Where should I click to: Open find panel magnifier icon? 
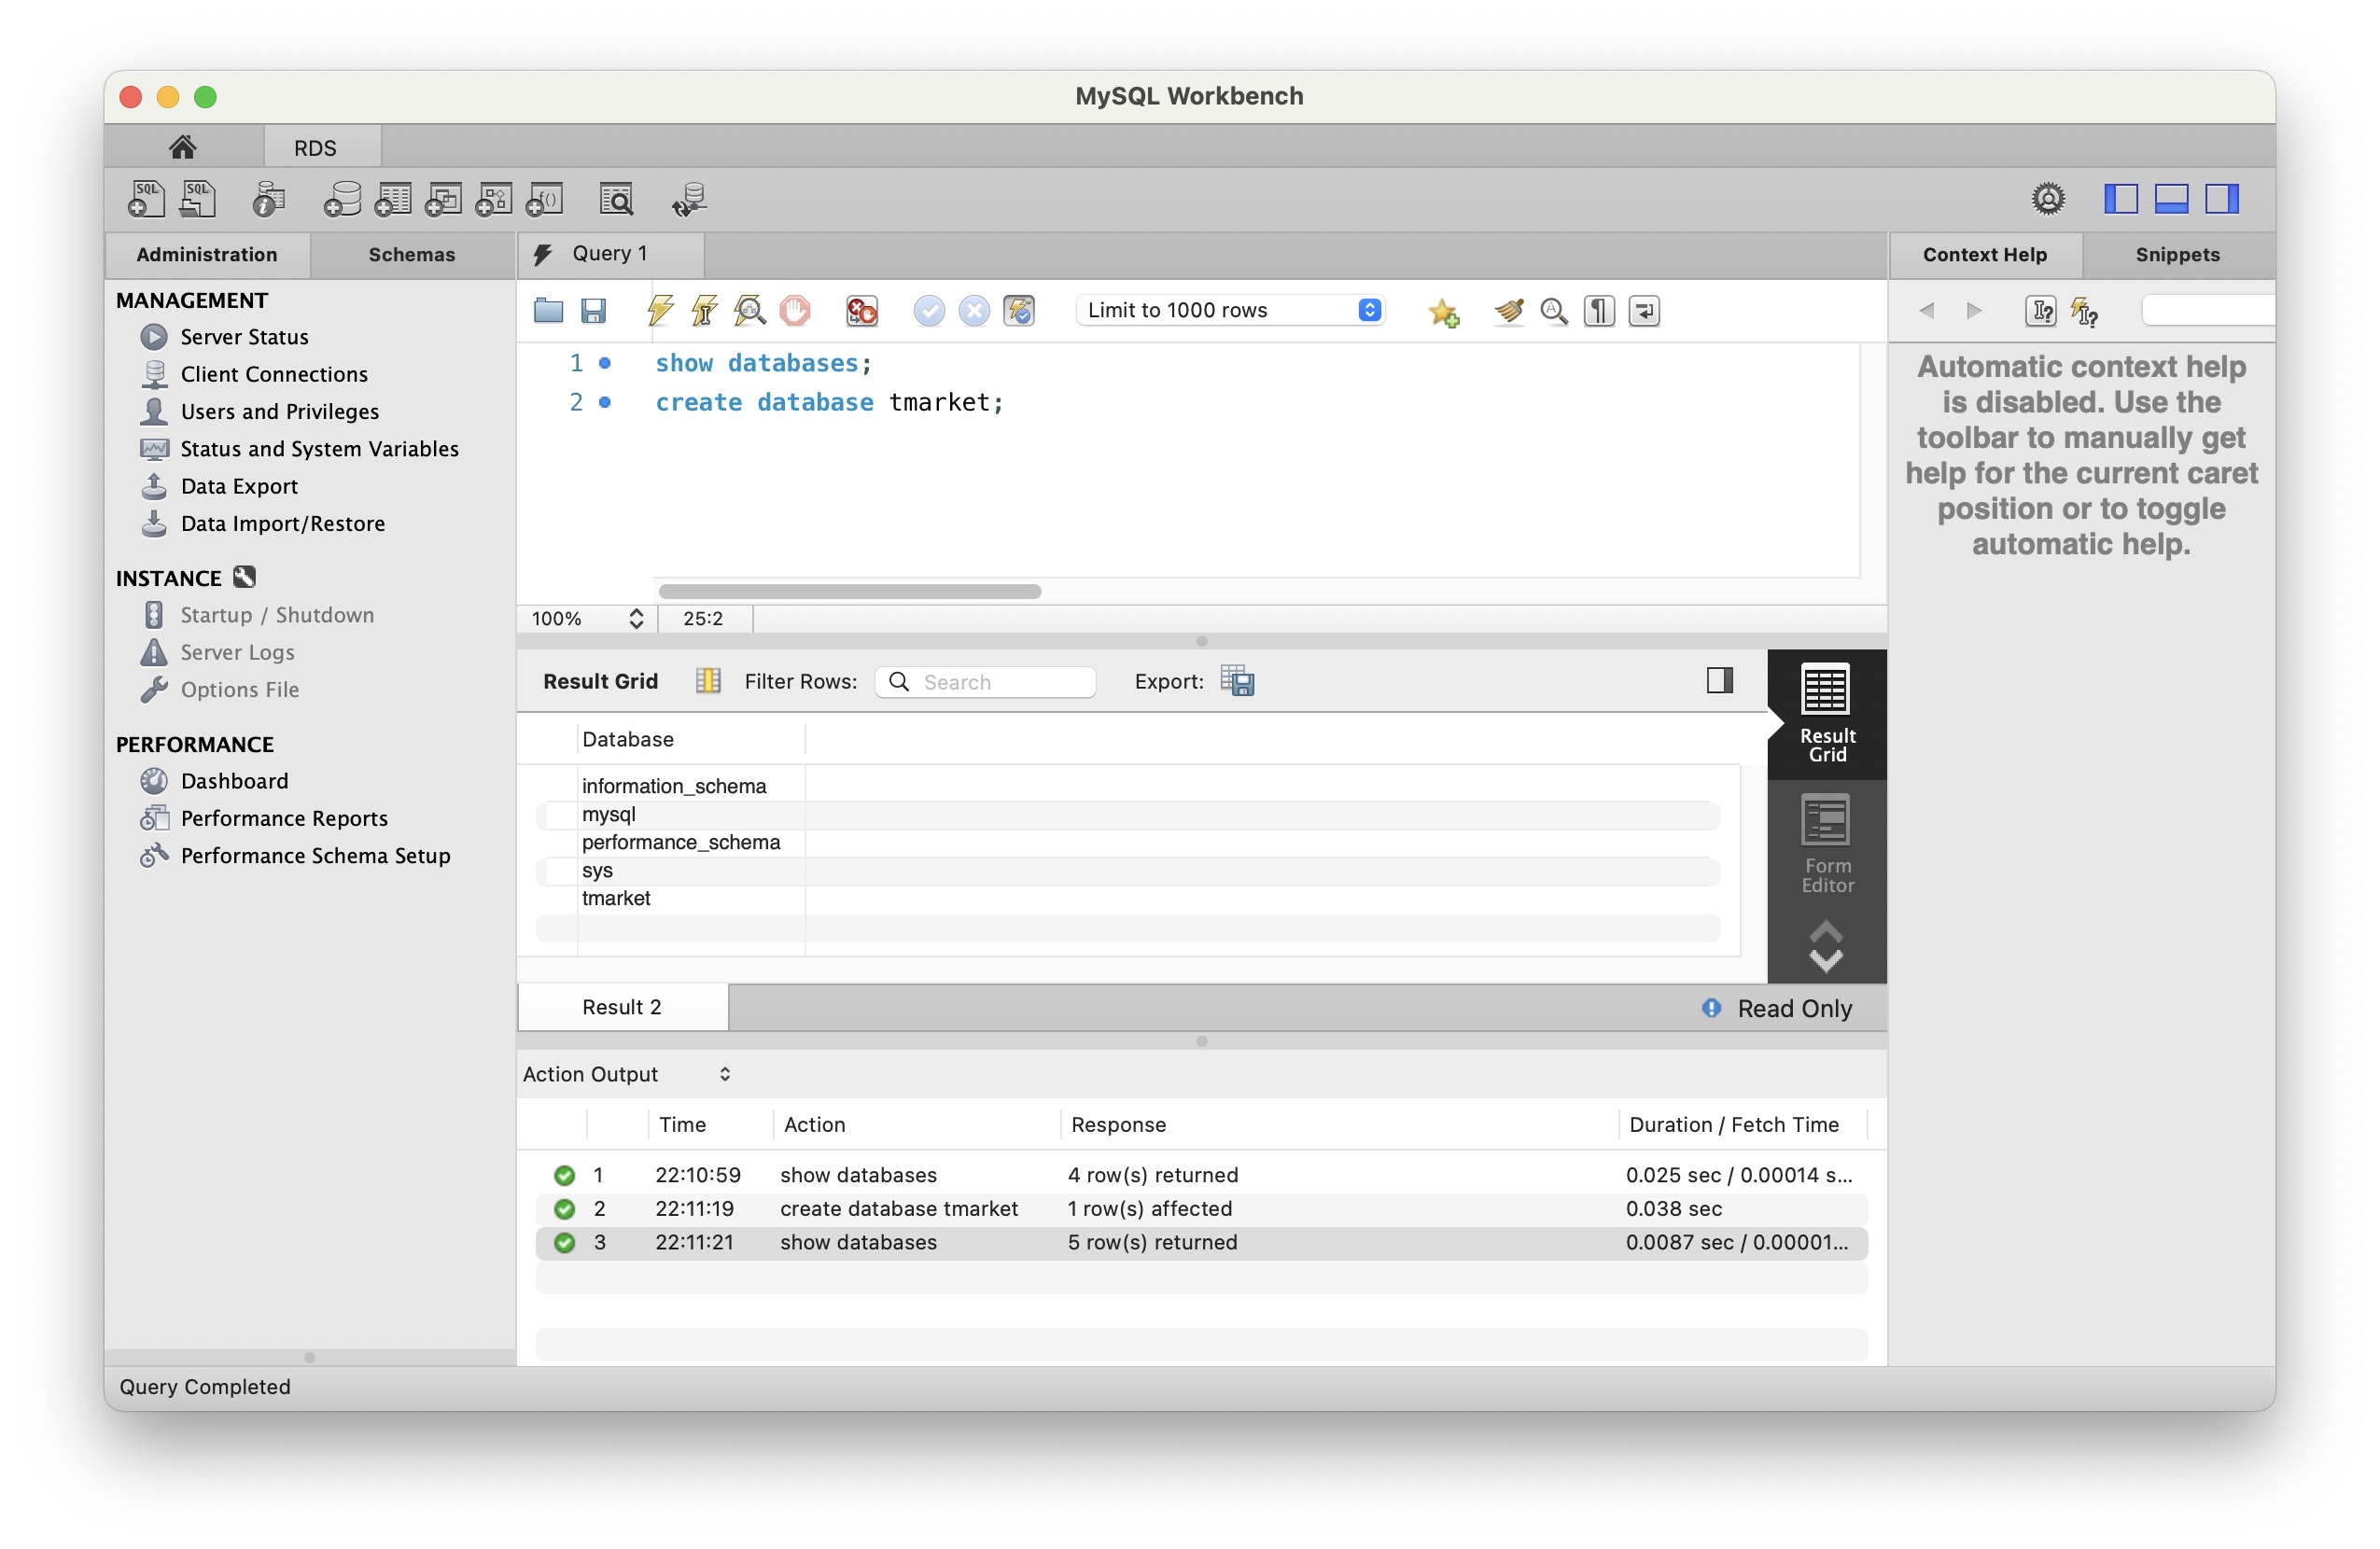pos(1554,311)
